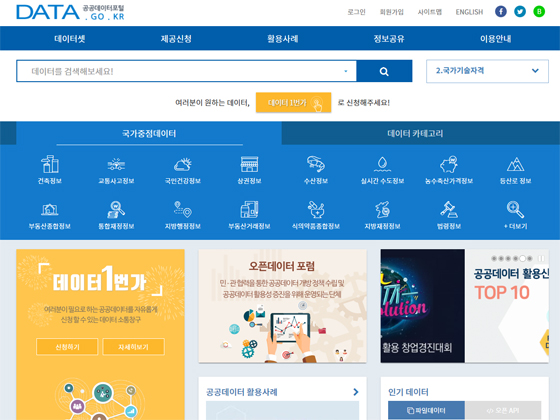Open the 수산정보 shrimp icon

click(316, 164)
